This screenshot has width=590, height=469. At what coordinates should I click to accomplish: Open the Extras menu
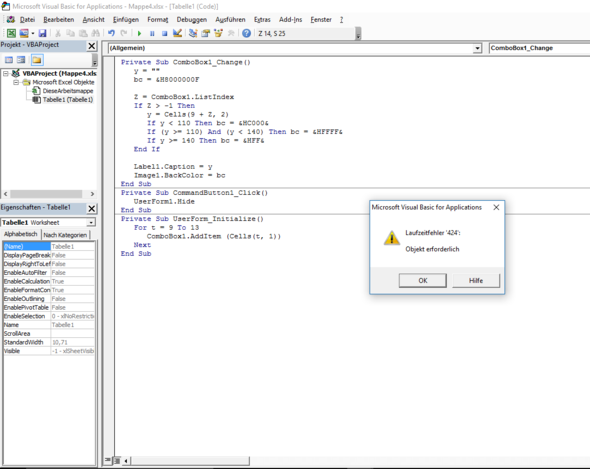click(x=262, y=20)
